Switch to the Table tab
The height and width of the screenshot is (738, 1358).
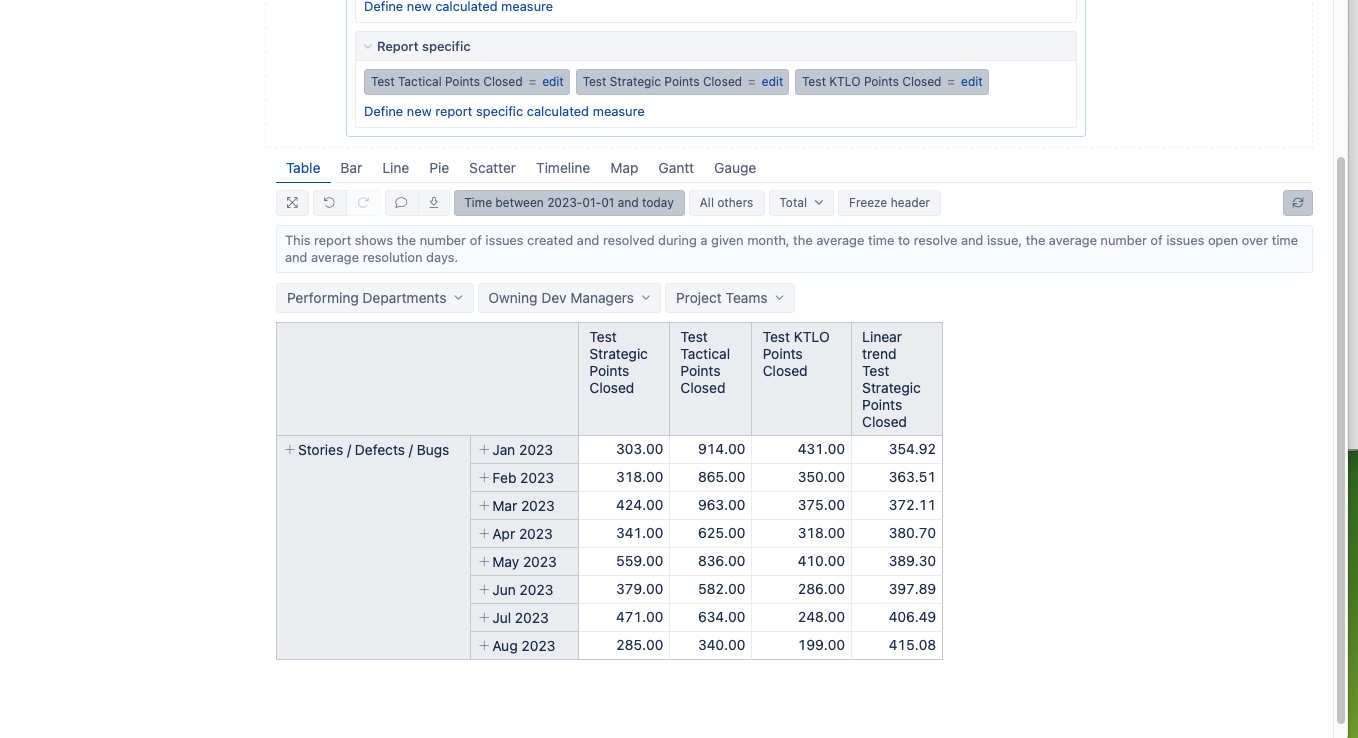pos(303,168)
